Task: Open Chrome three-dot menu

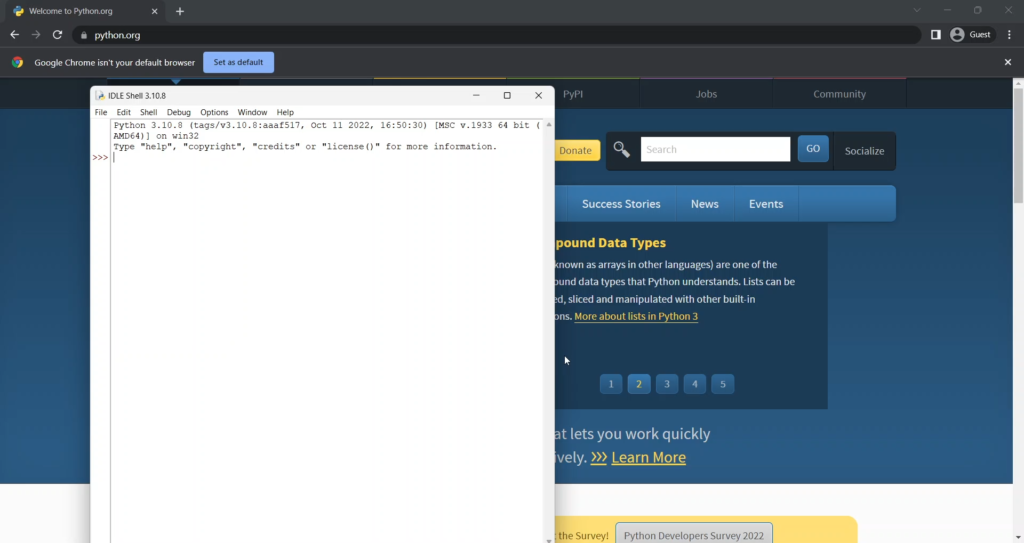Action: [1009, 35]
